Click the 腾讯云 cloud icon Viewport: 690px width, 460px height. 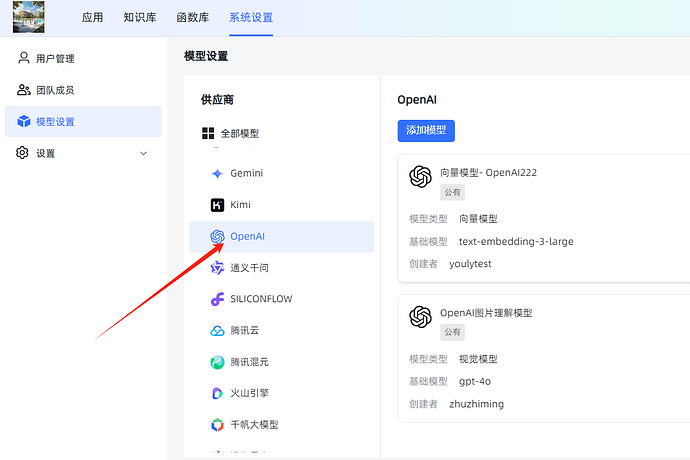click(x=217, y=331)
